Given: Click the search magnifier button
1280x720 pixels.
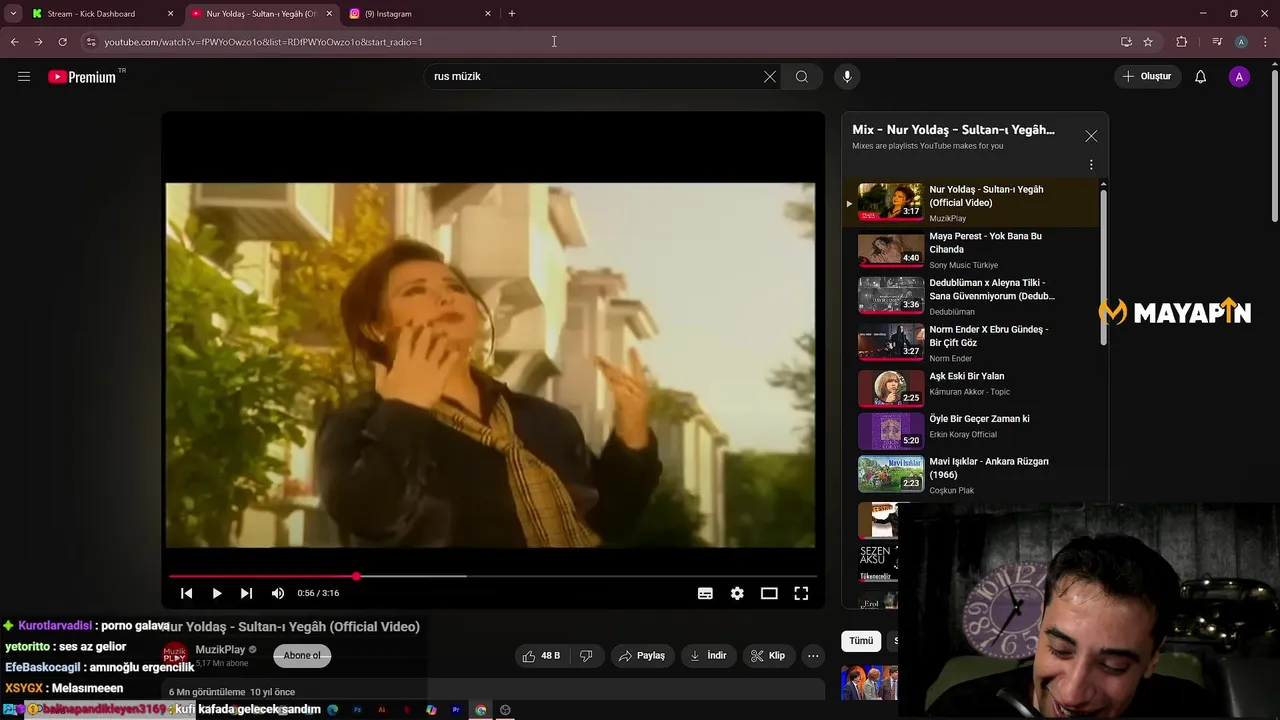Looking at the screenshot, I should coord(802,77).
